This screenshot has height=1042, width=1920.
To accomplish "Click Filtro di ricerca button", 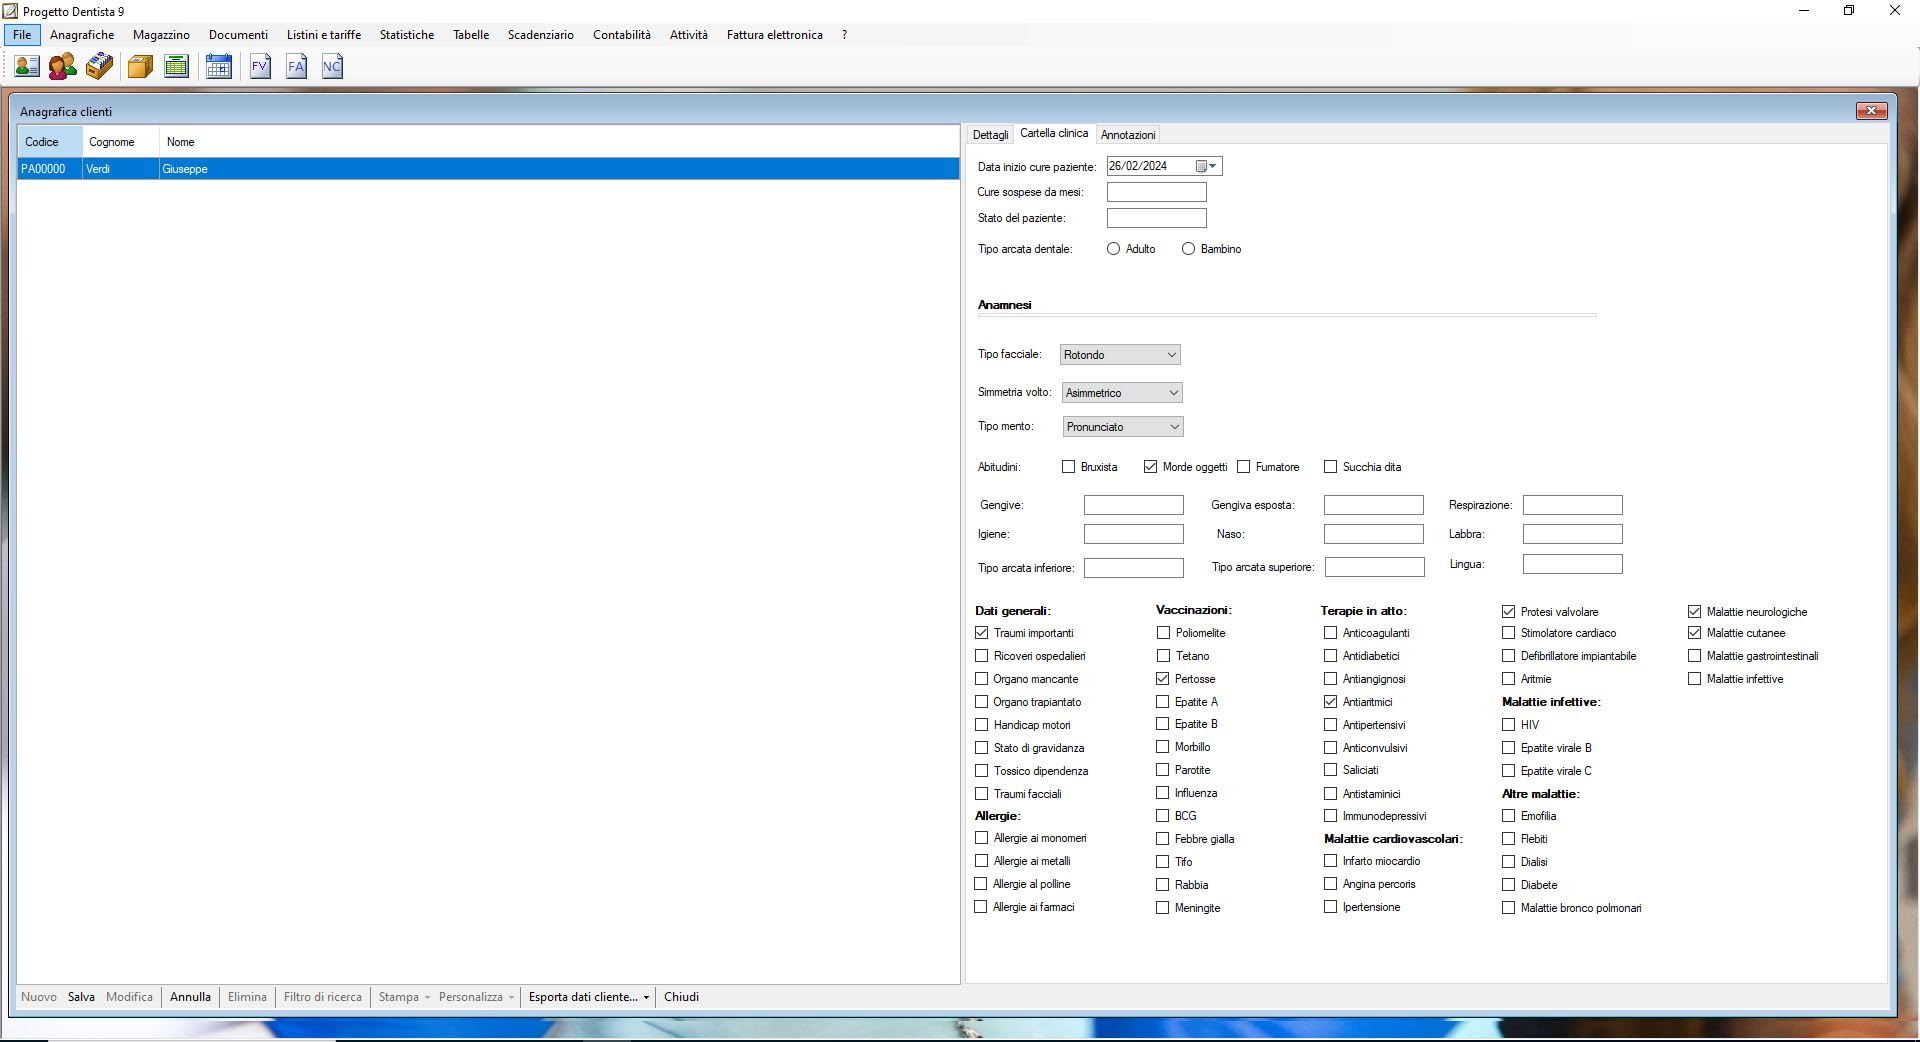I will [x=323, y=997].
